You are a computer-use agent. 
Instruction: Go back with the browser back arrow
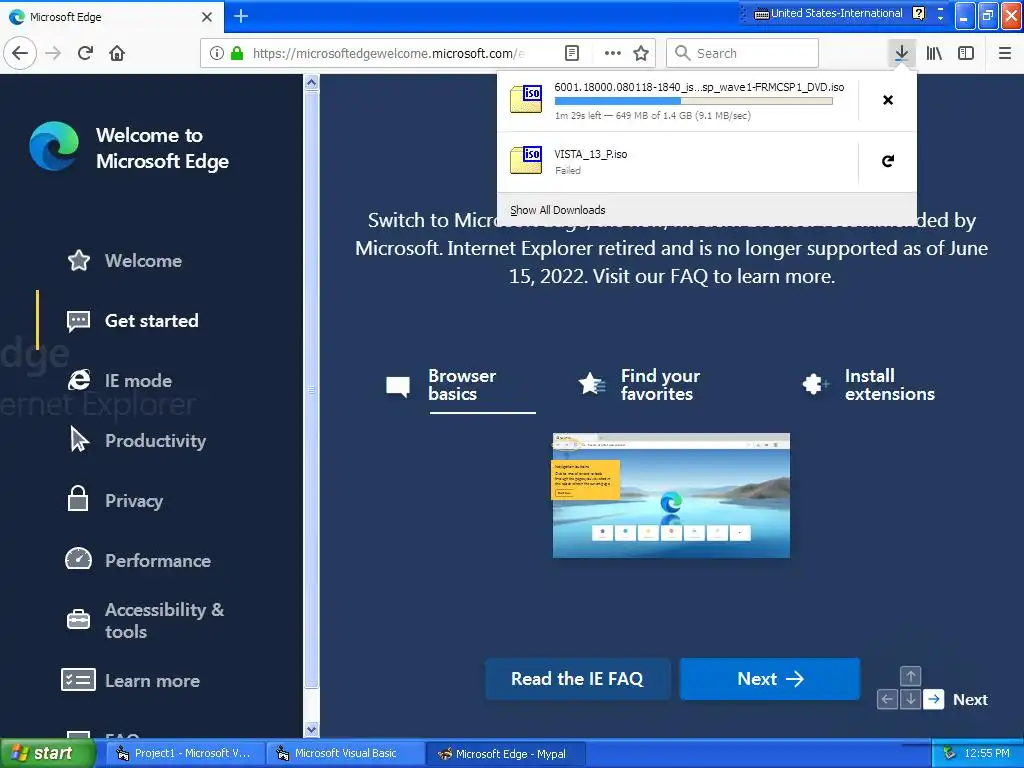(x=20, y=53)
